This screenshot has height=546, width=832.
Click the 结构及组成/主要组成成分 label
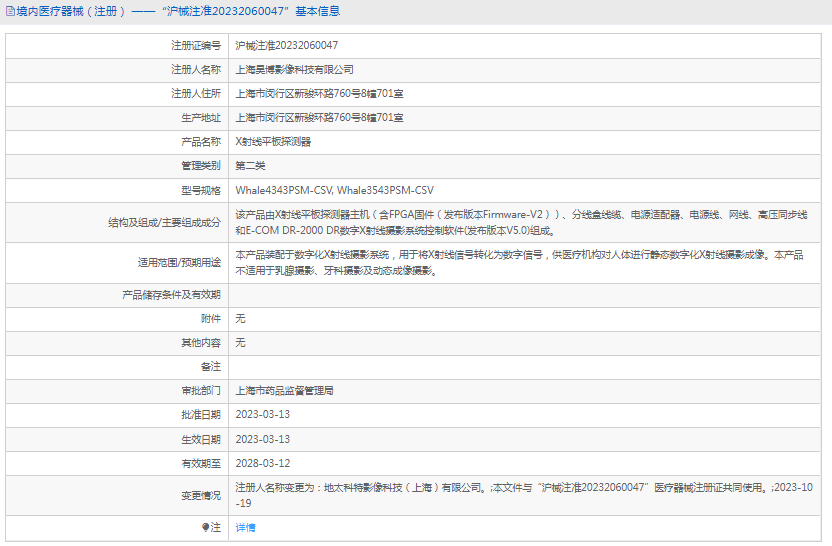(164, 223)
